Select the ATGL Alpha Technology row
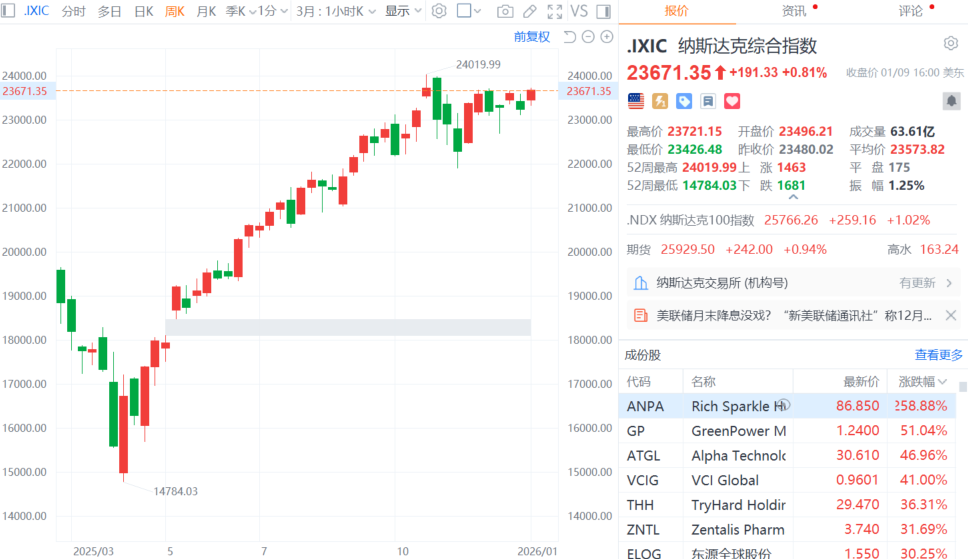 point(787,455)
